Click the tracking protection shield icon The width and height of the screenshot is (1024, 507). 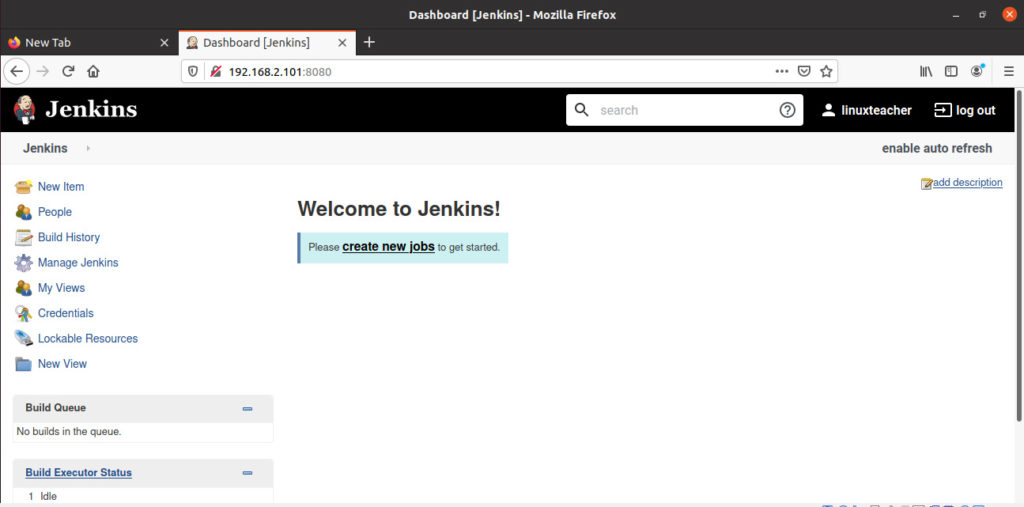193,71
